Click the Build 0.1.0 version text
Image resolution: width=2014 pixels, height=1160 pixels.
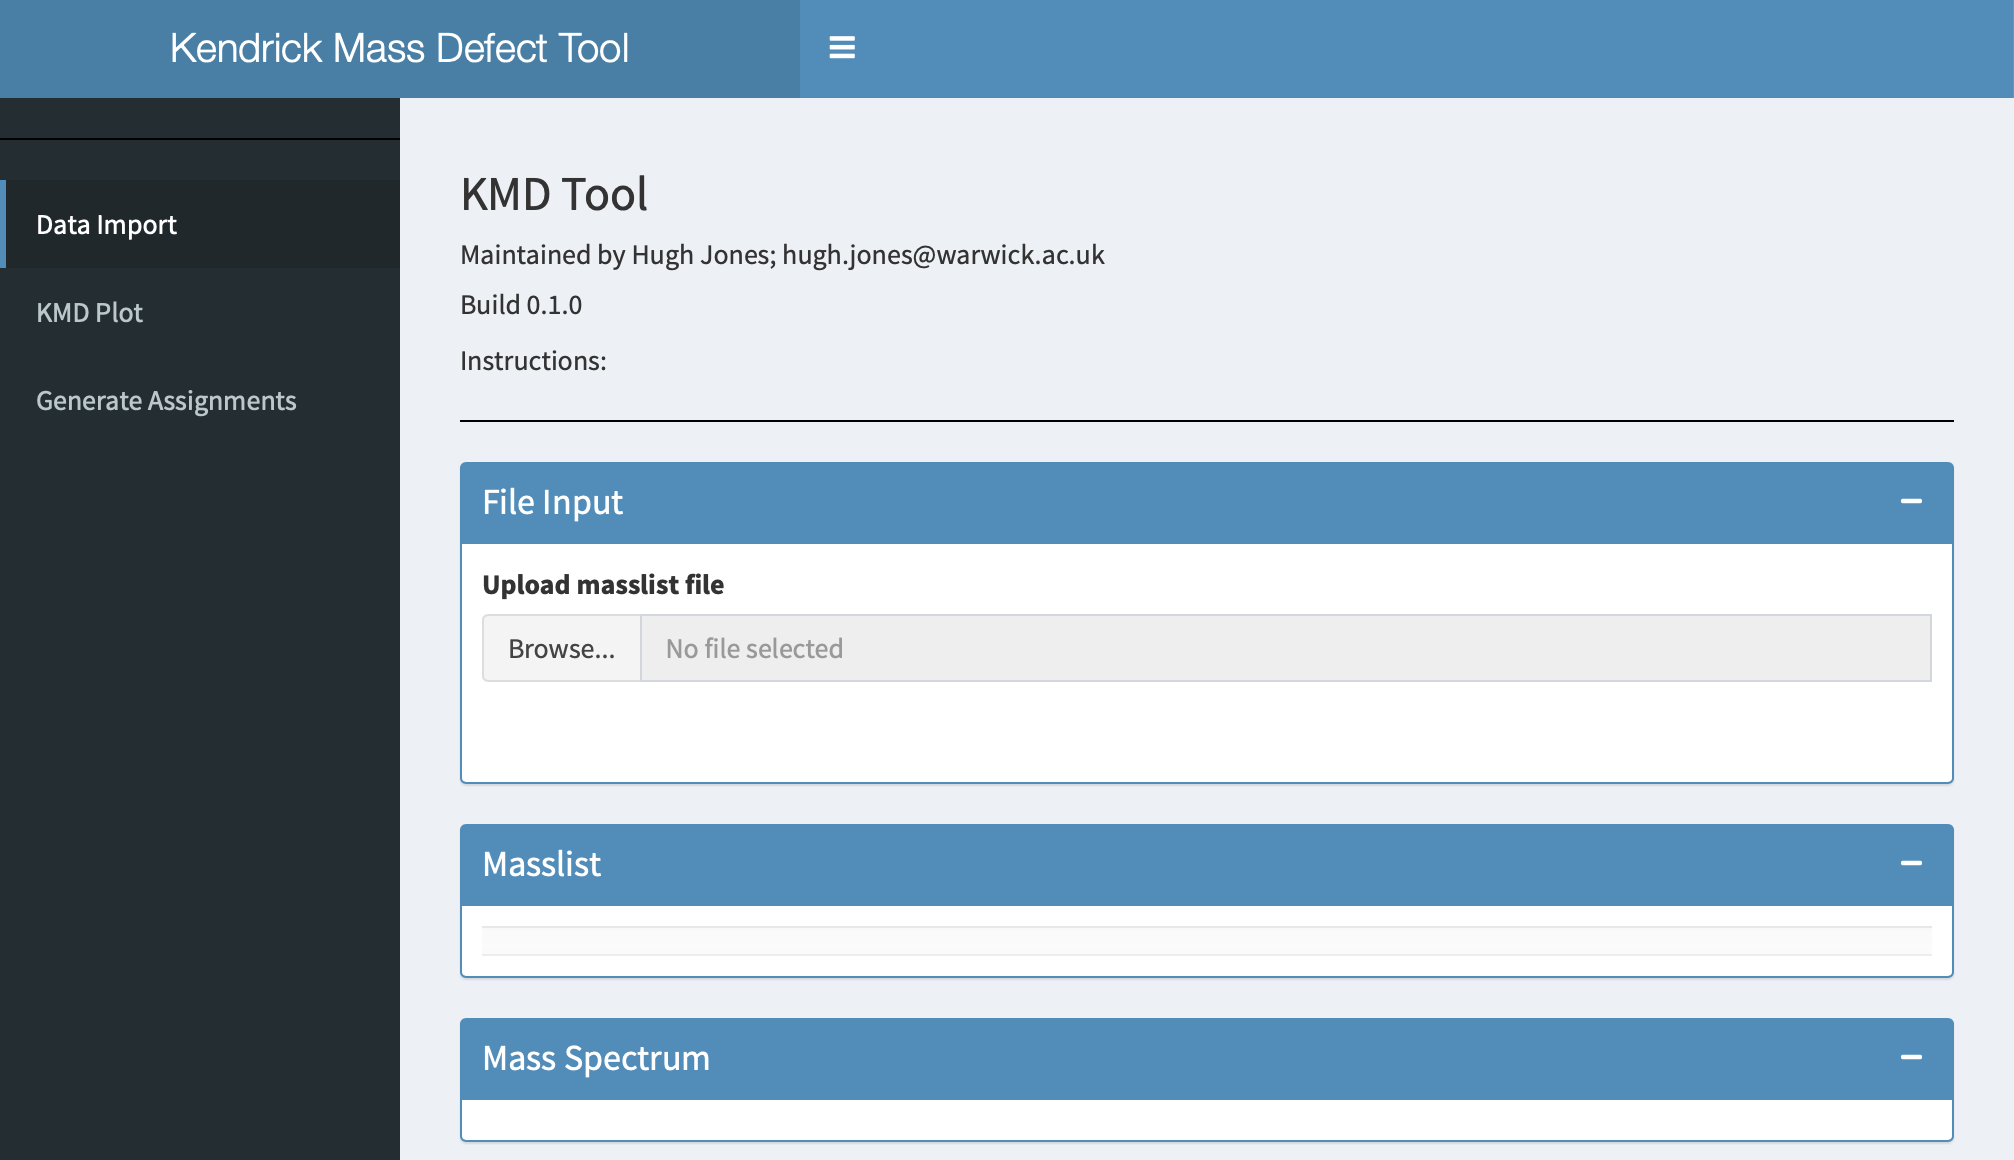pos(521,305)
